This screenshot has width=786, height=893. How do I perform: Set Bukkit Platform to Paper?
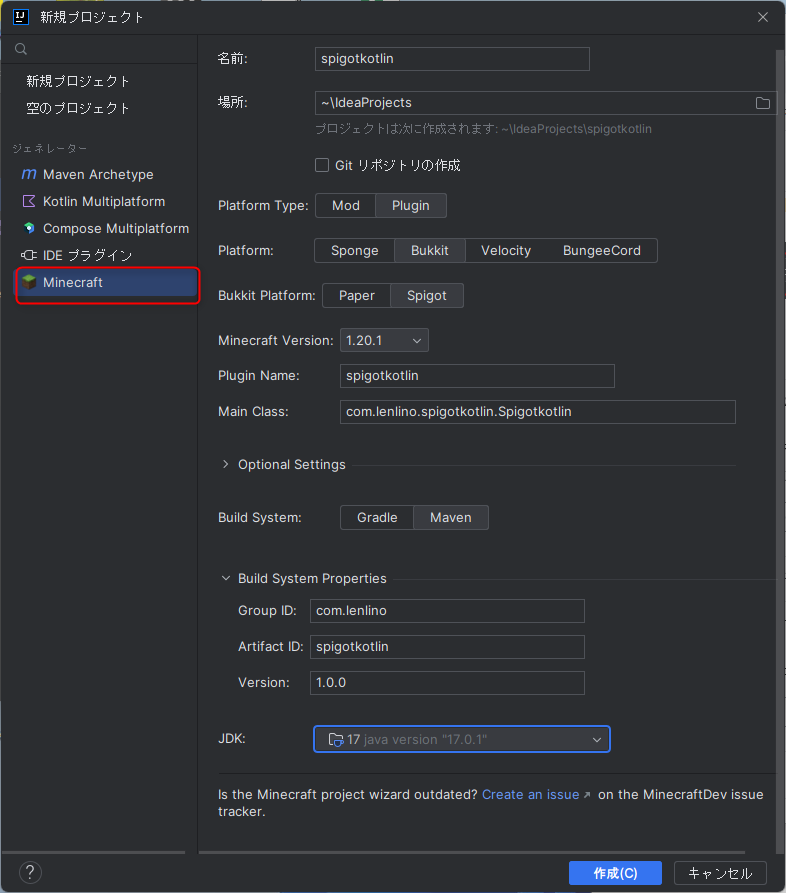tap(356, 296)
